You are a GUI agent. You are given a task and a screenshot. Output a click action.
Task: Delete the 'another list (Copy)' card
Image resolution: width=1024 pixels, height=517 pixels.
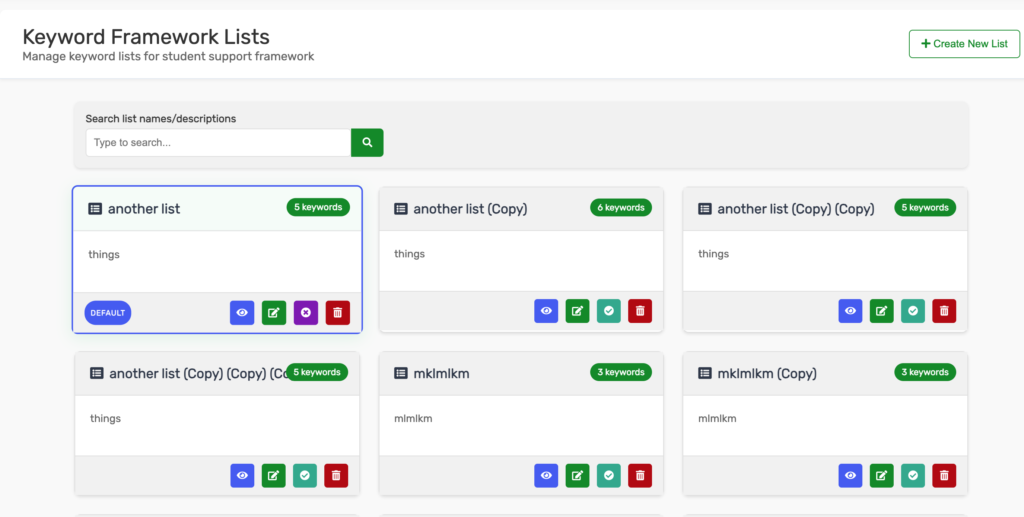coord(640,311)
